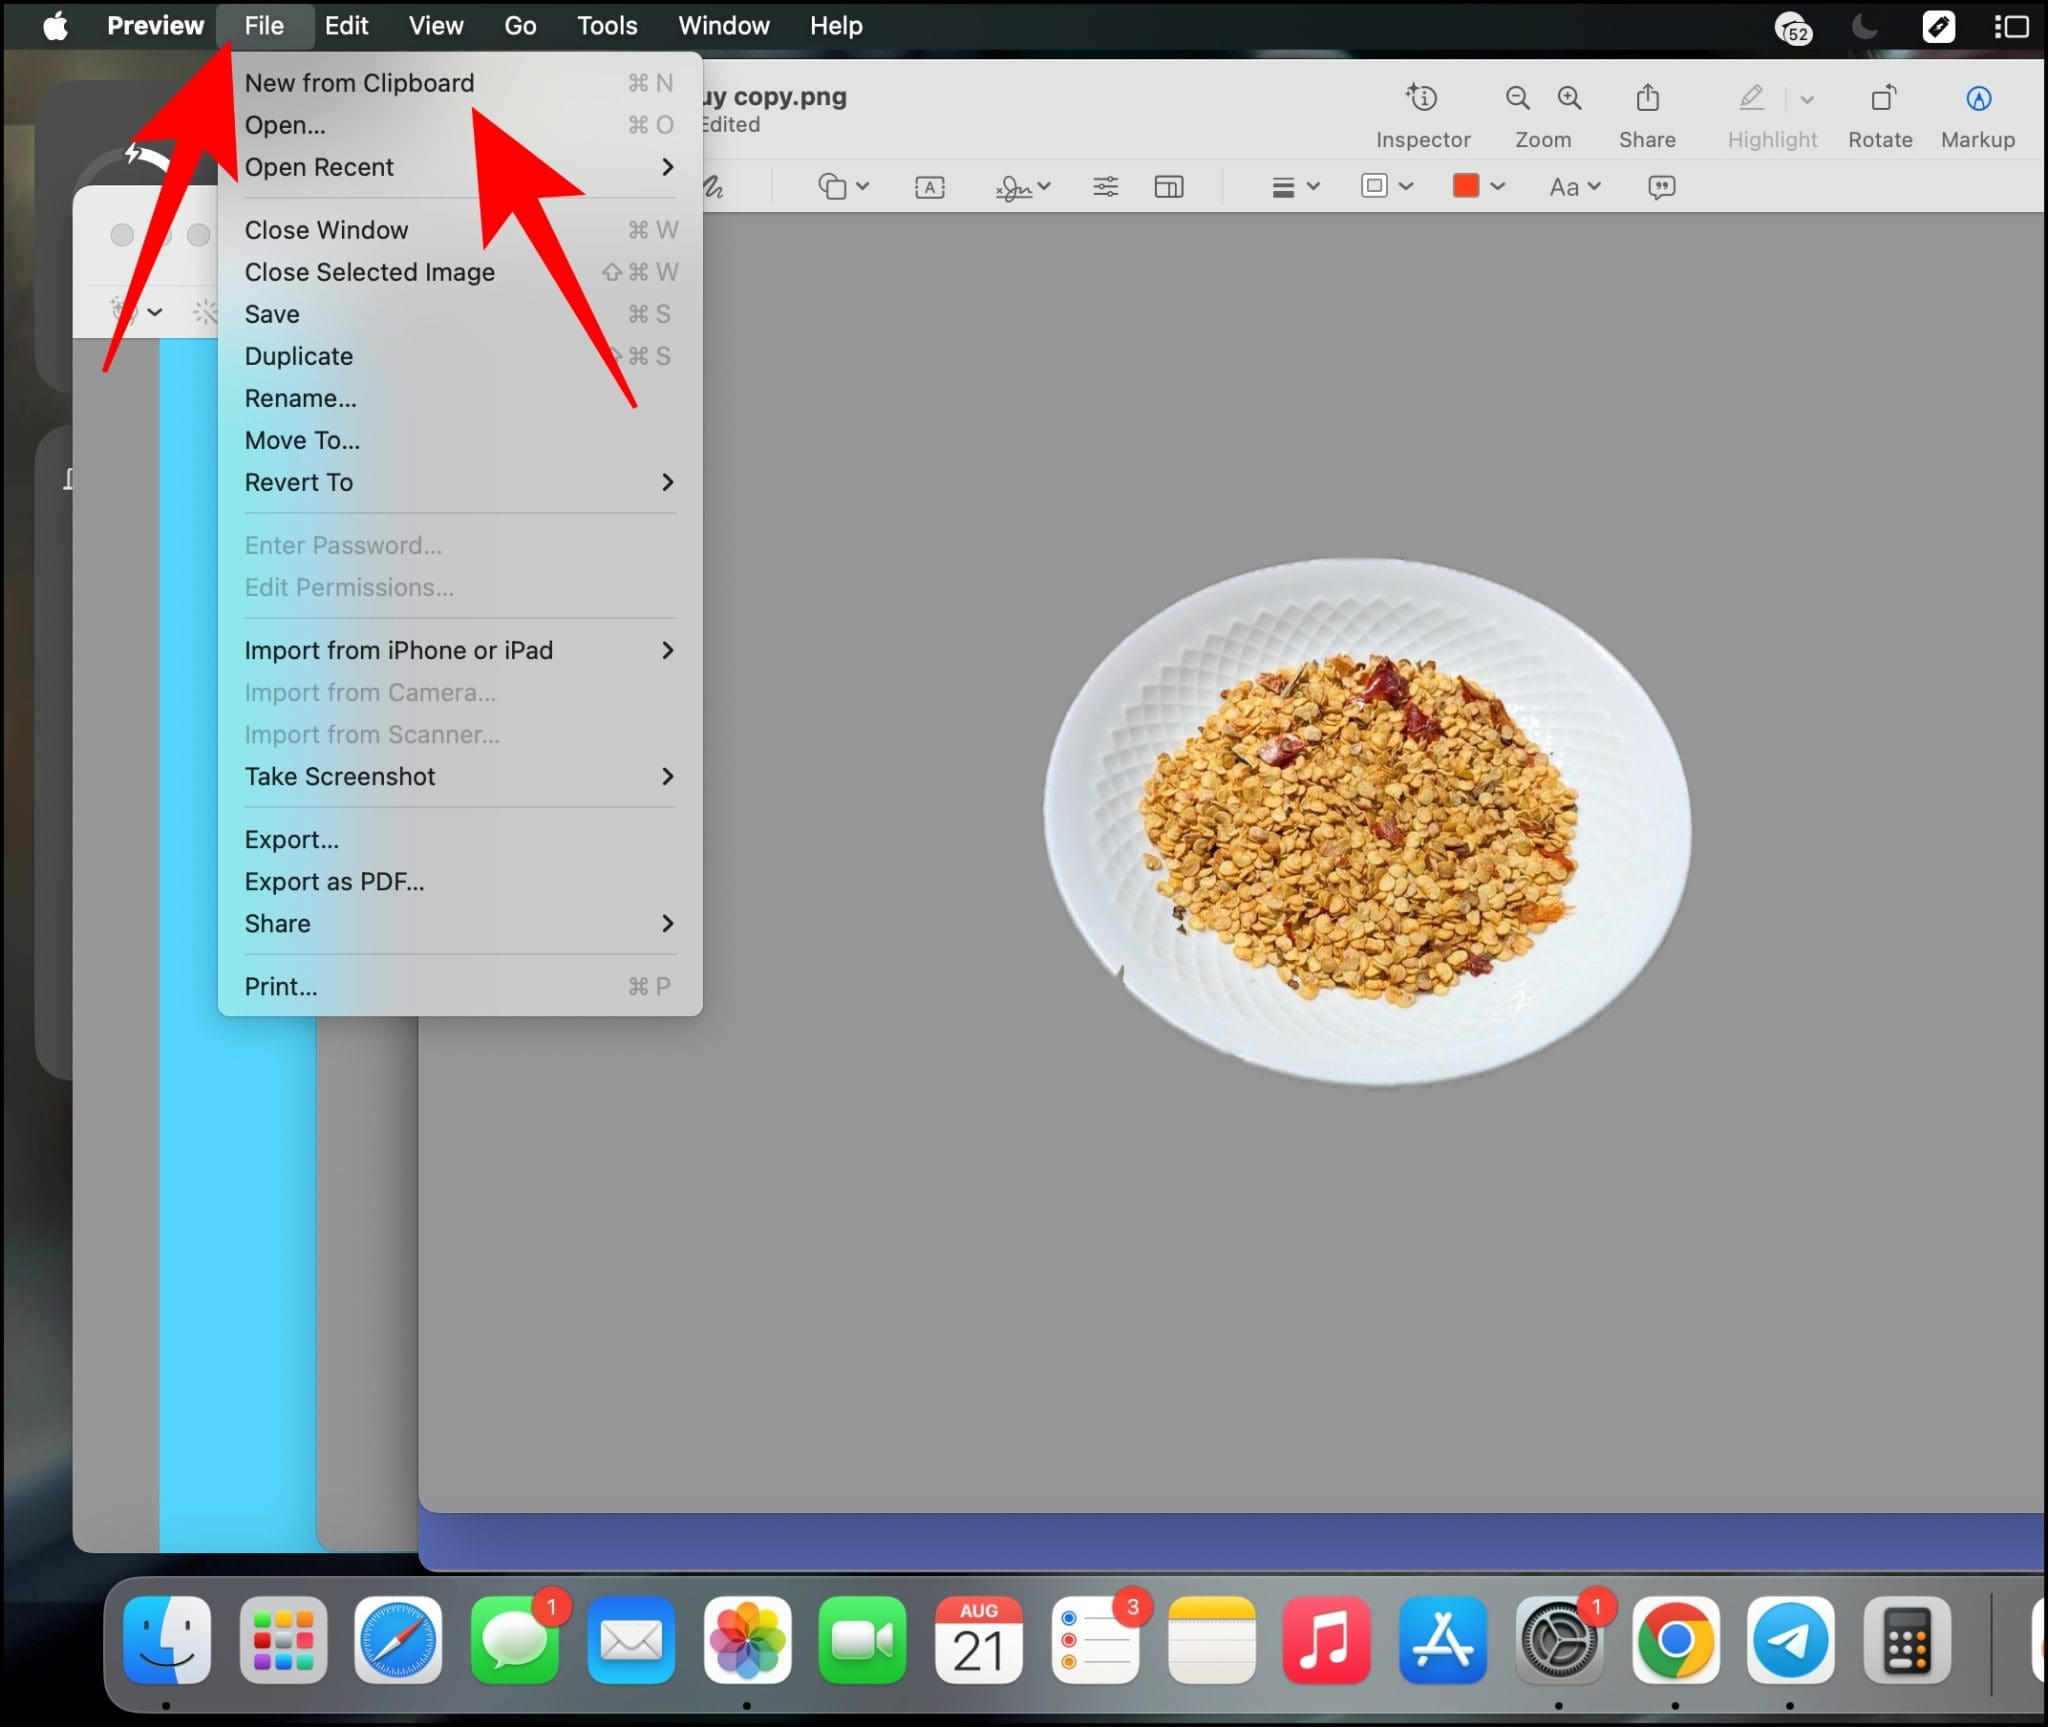The width and height of the screenshot is (2048, 1727).
Task: Select Duplicate in the File menu
Action: (298, 356)
